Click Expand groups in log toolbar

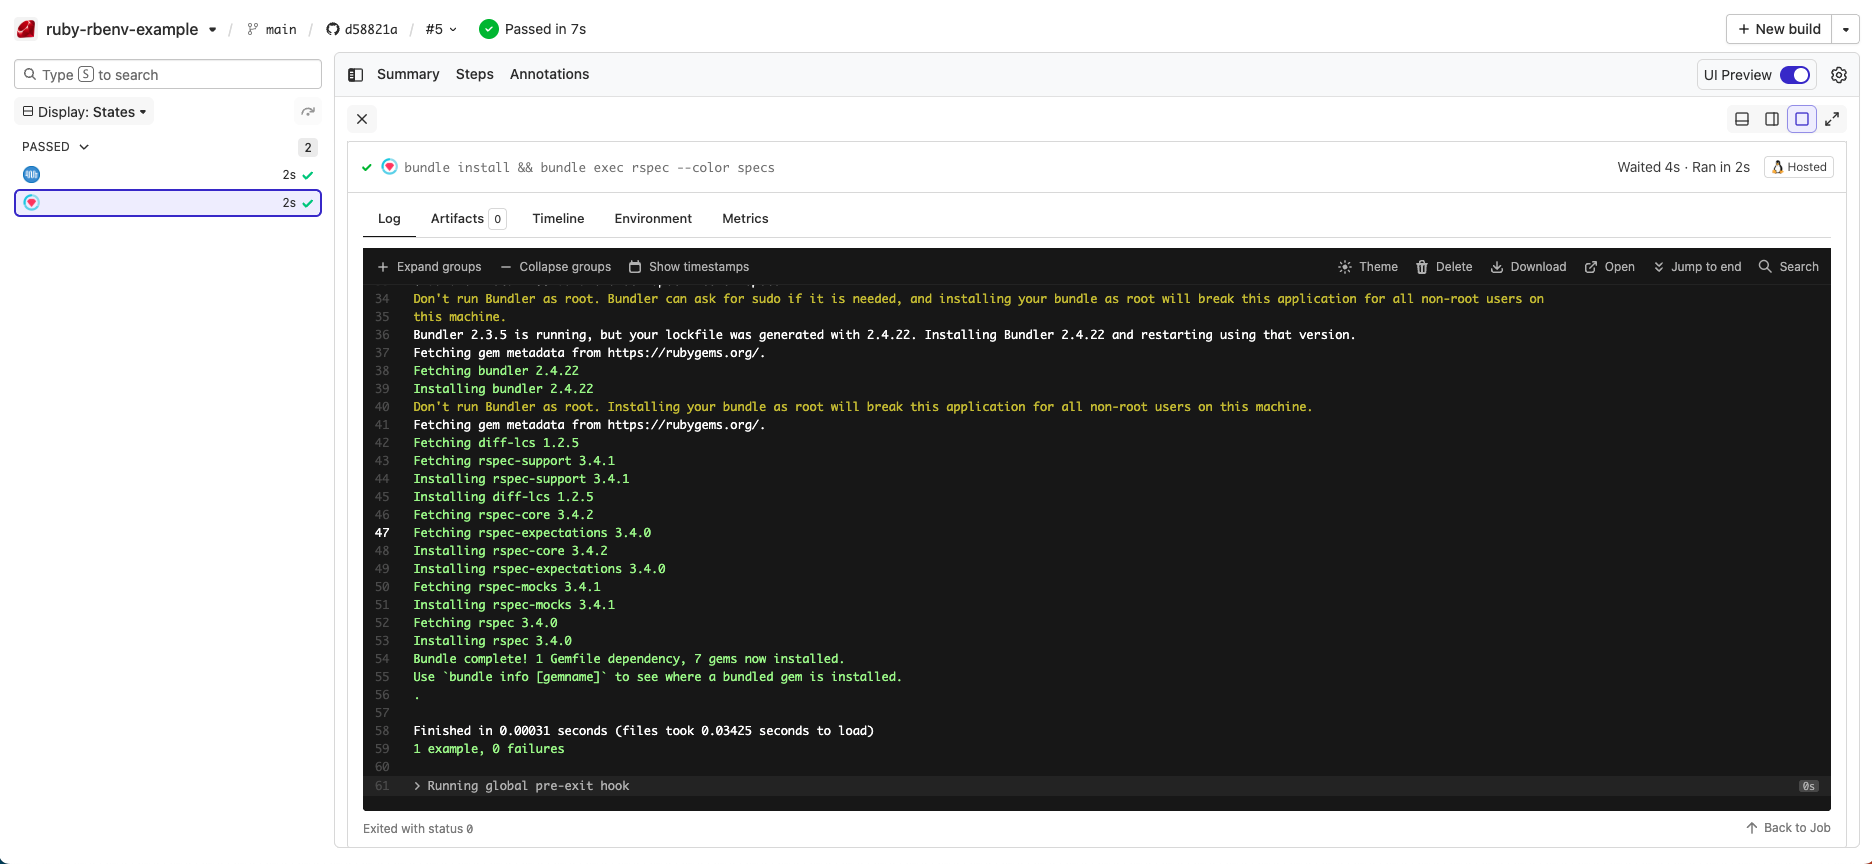[429, 267]
